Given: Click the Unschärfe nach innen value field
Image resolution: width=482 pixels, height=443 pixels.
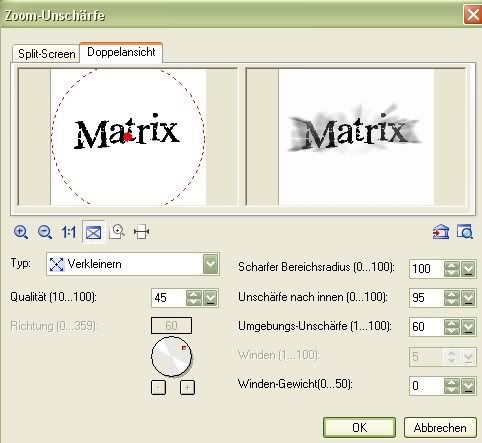Looking at the screenshot, I should tap(427, 298).
